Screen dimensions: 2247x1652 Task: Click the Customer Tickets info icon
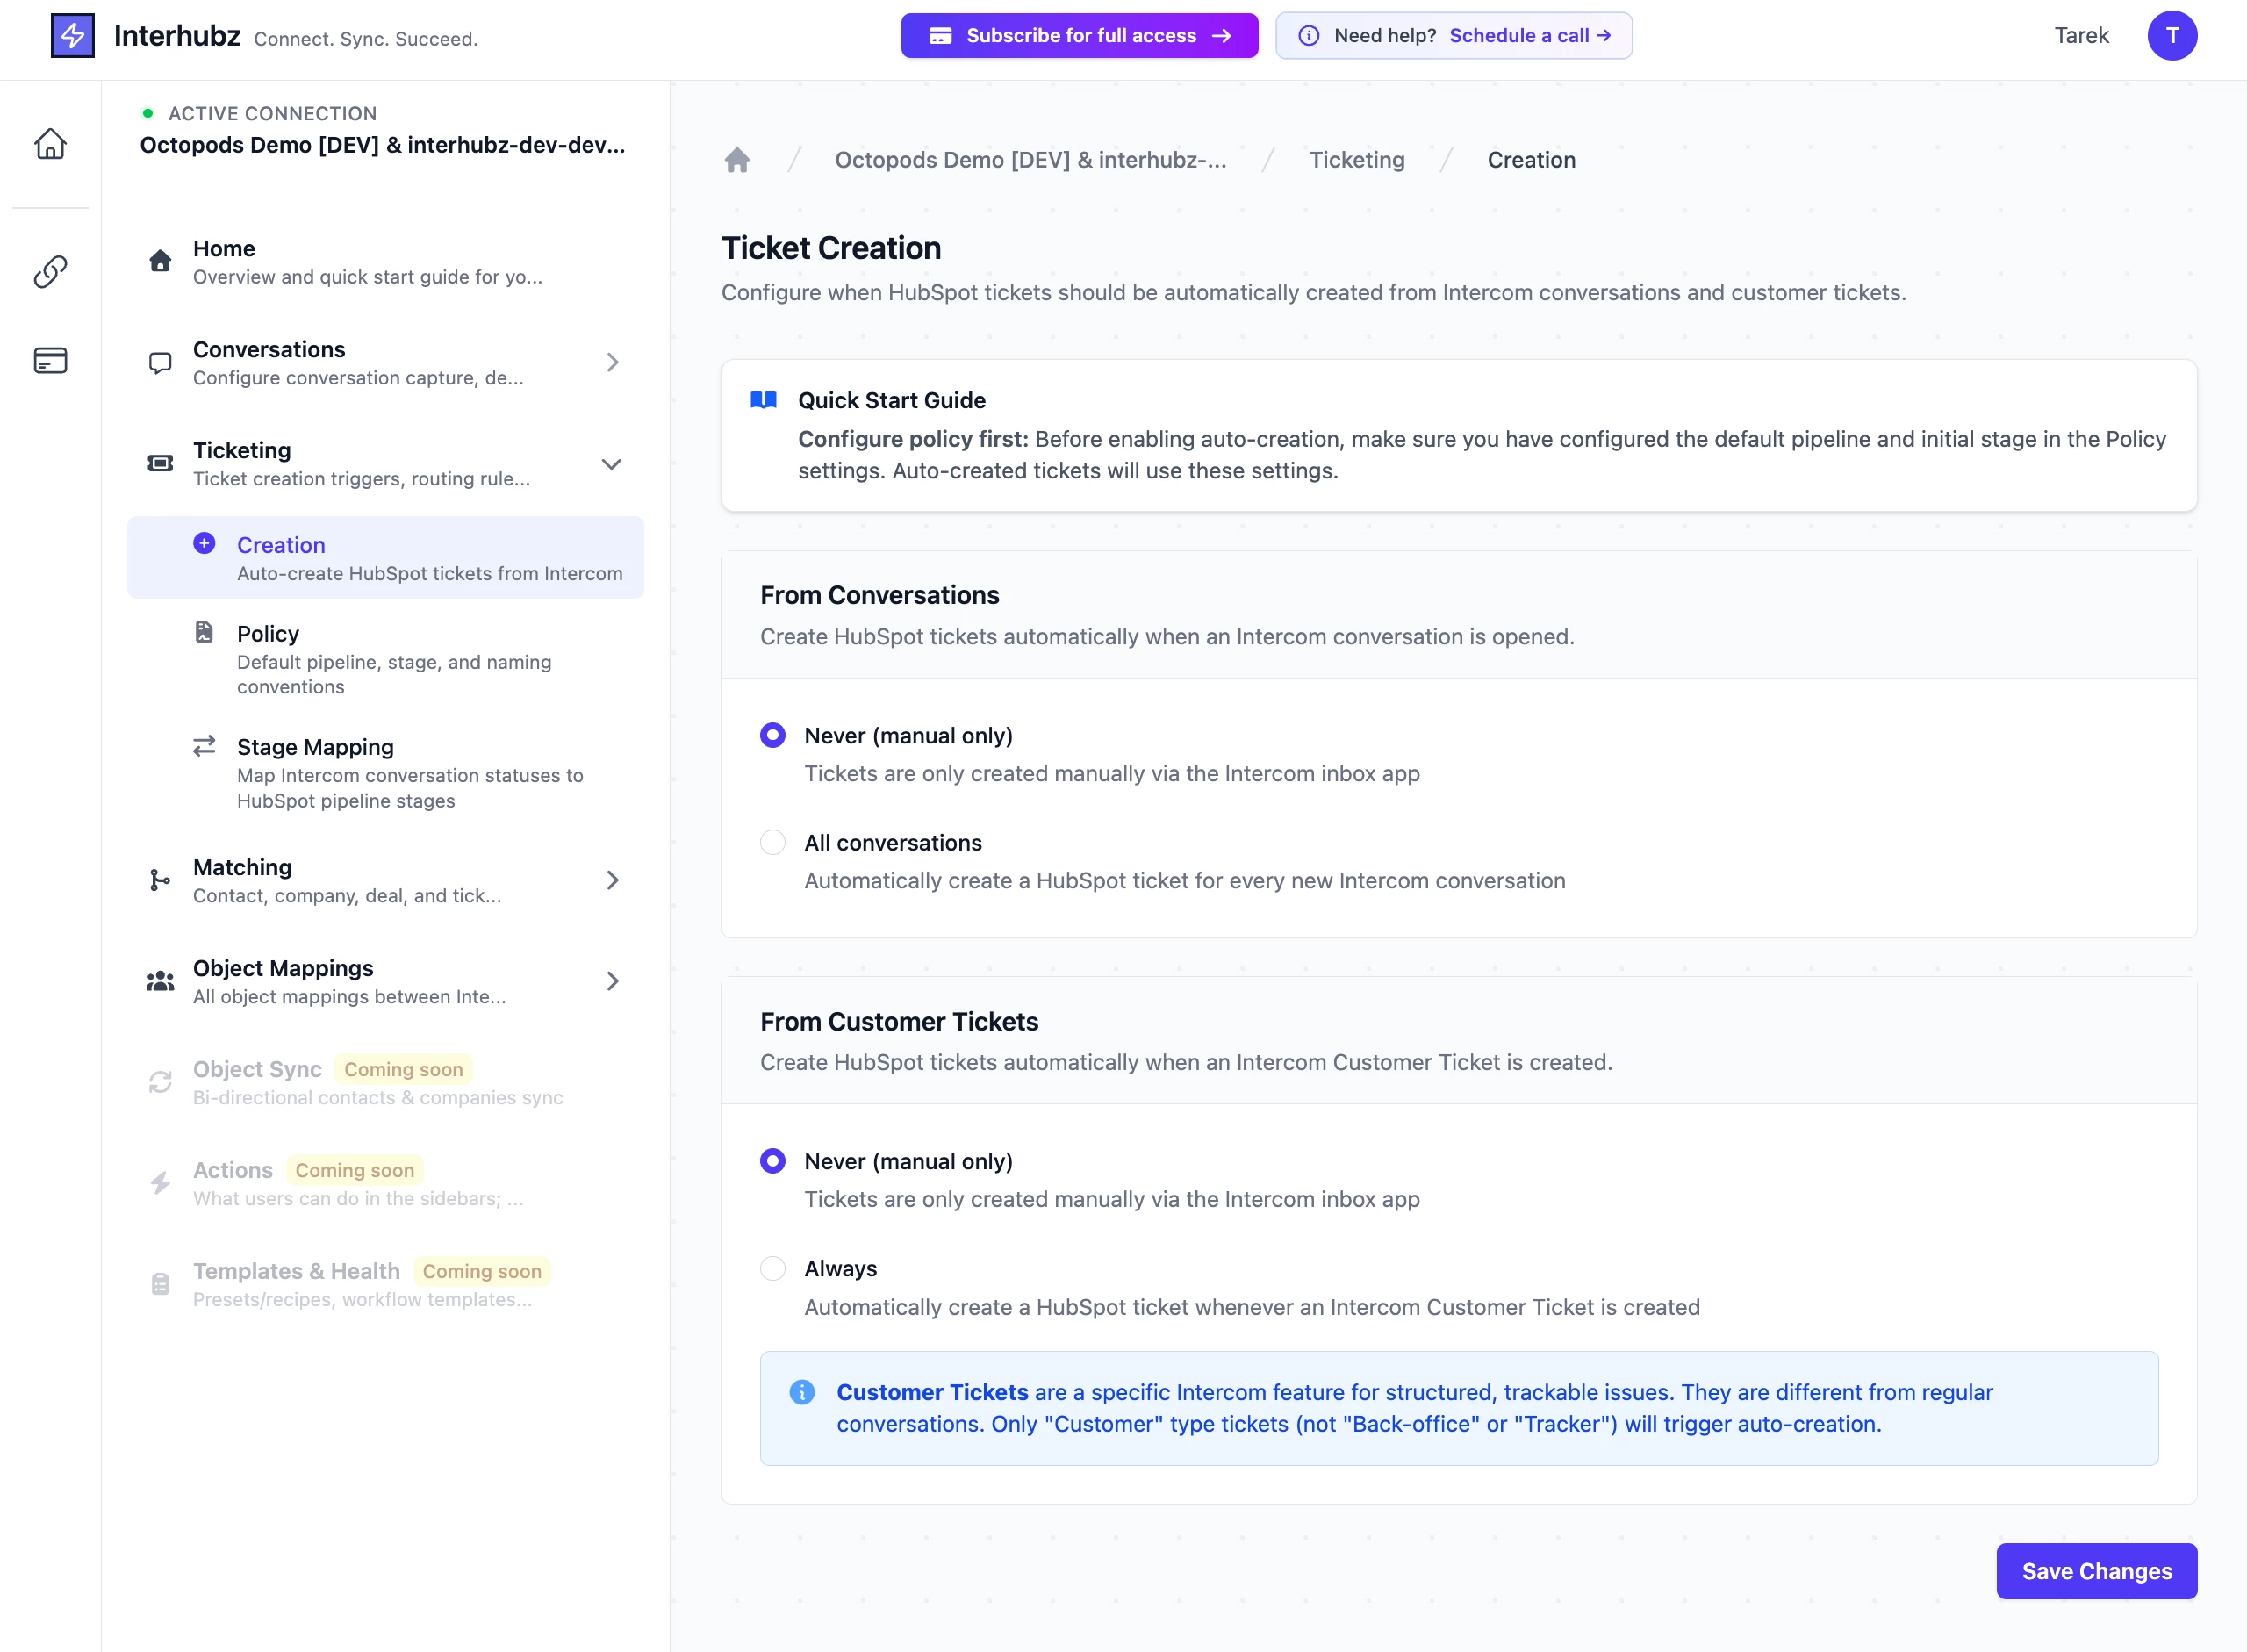coord(802,1392)
